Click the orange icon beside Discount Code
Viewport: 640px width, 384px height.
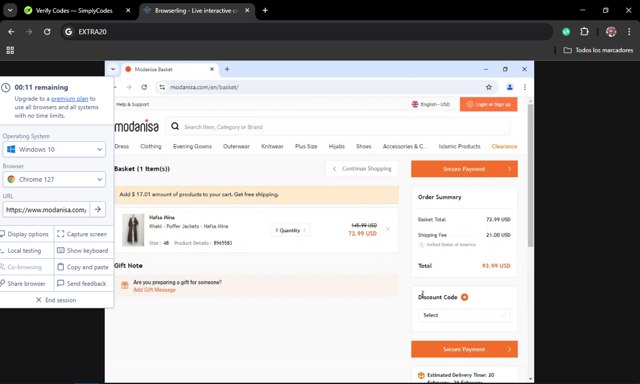(464, 297)
